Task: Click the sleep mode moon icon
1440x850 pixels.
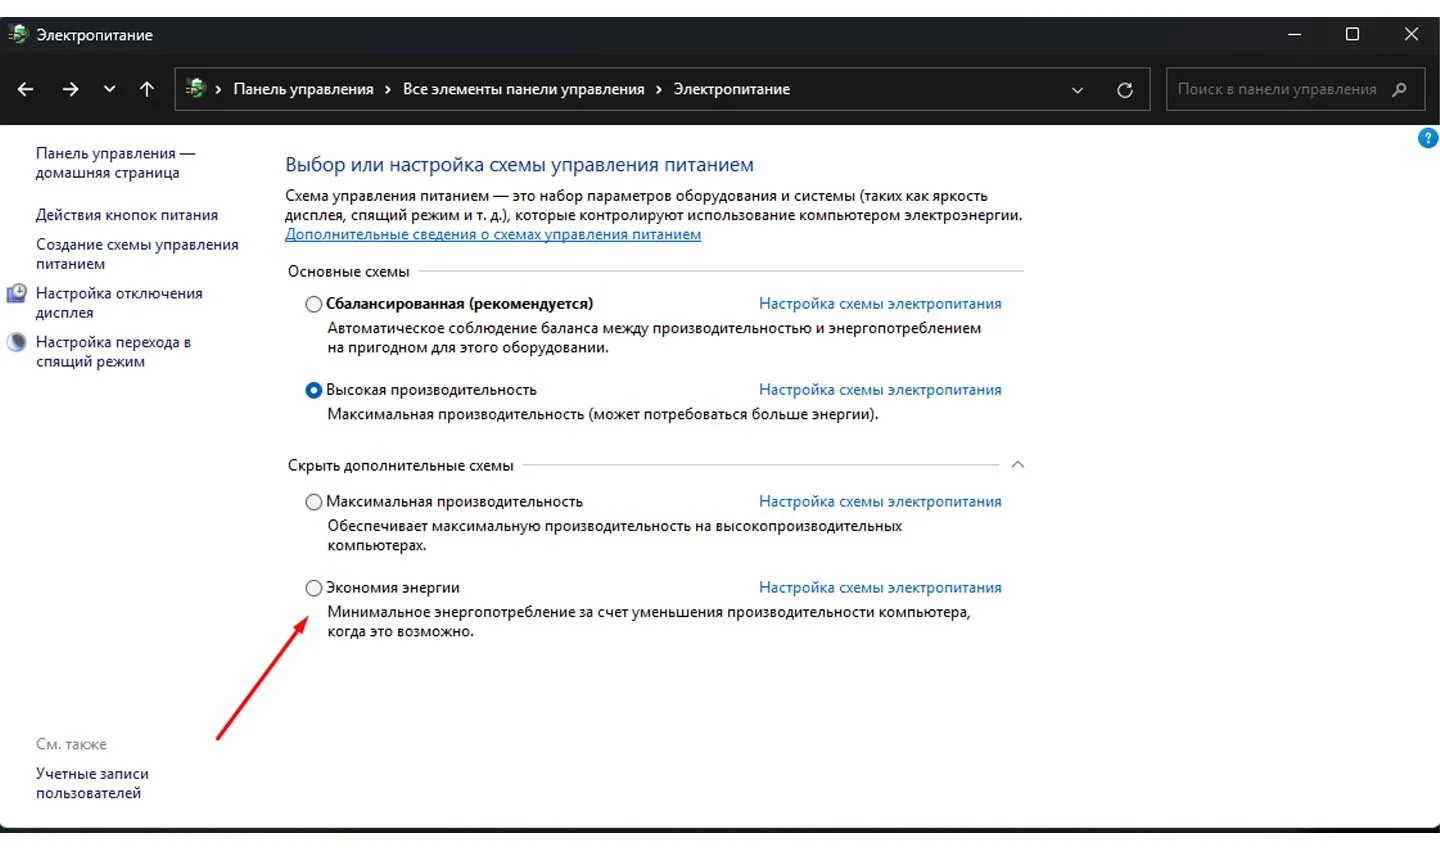Action: click(x=17, y=342)
